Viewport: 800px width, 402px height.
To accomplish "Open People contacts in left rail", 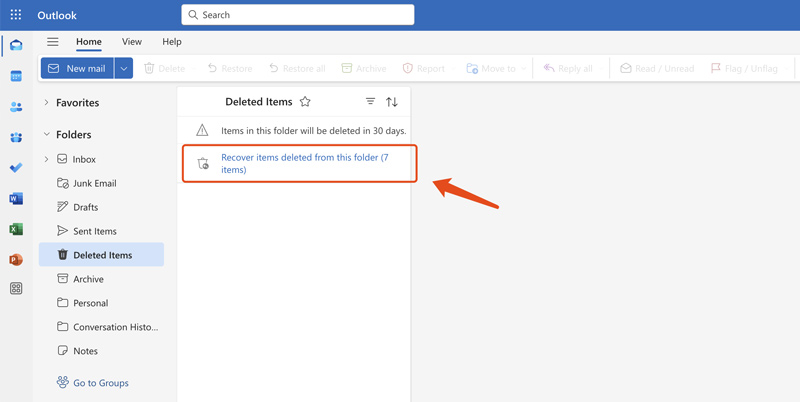I will 16,107.
